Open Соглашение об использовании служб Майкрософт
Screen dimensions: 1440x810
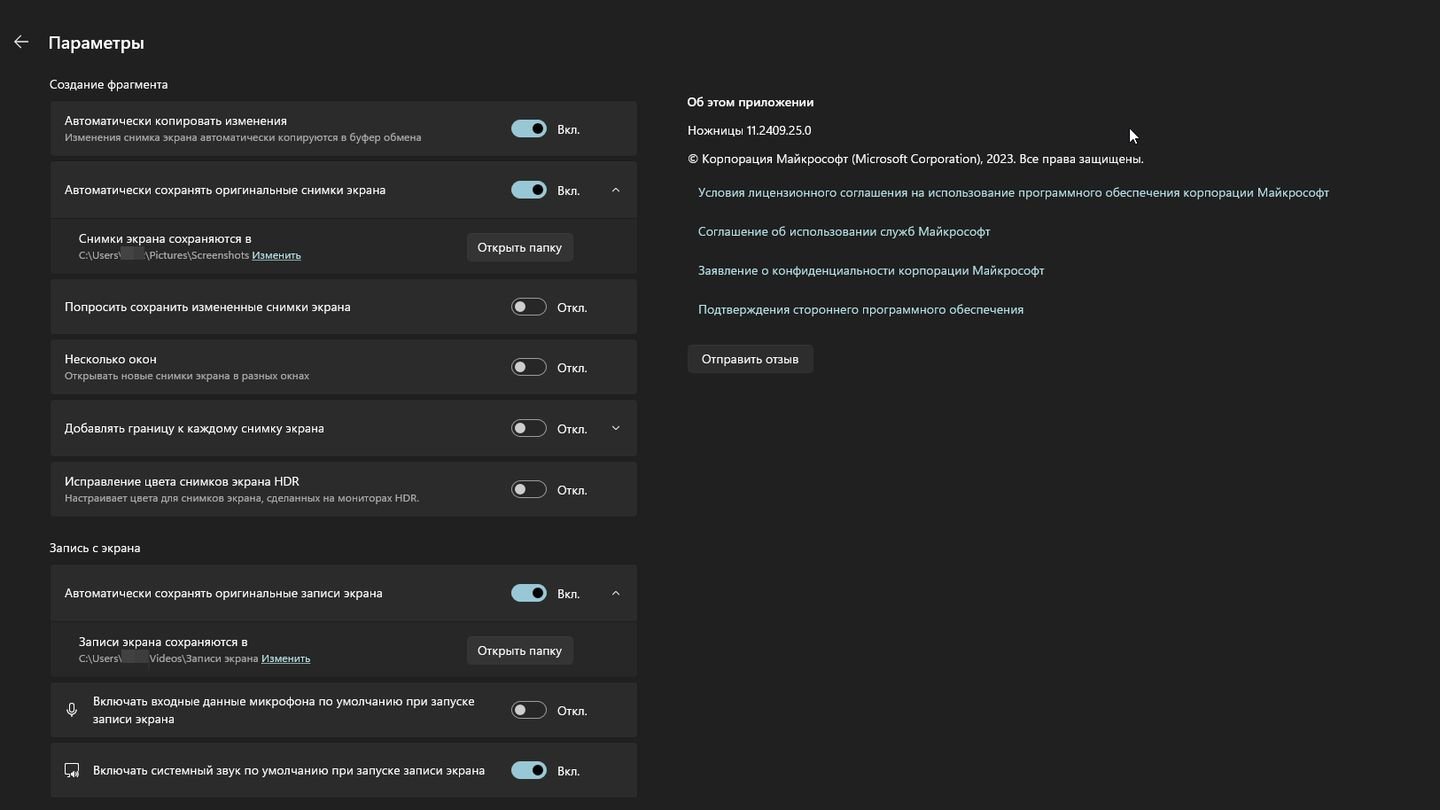pos(844,231)
